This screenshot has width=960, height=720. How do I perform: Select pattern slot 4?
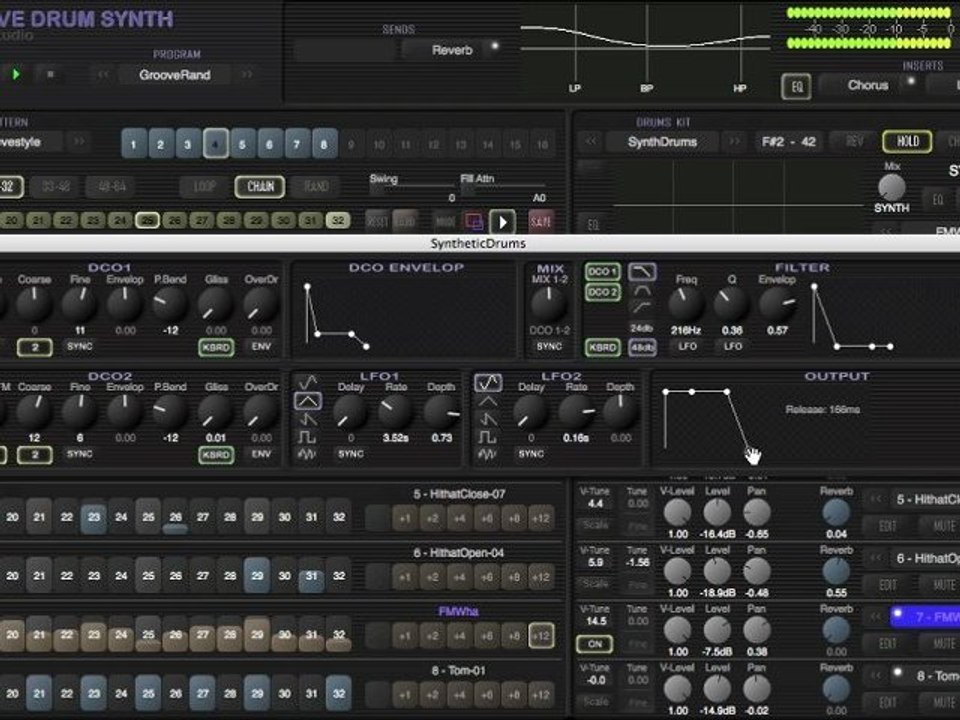(x=215, y=144)
